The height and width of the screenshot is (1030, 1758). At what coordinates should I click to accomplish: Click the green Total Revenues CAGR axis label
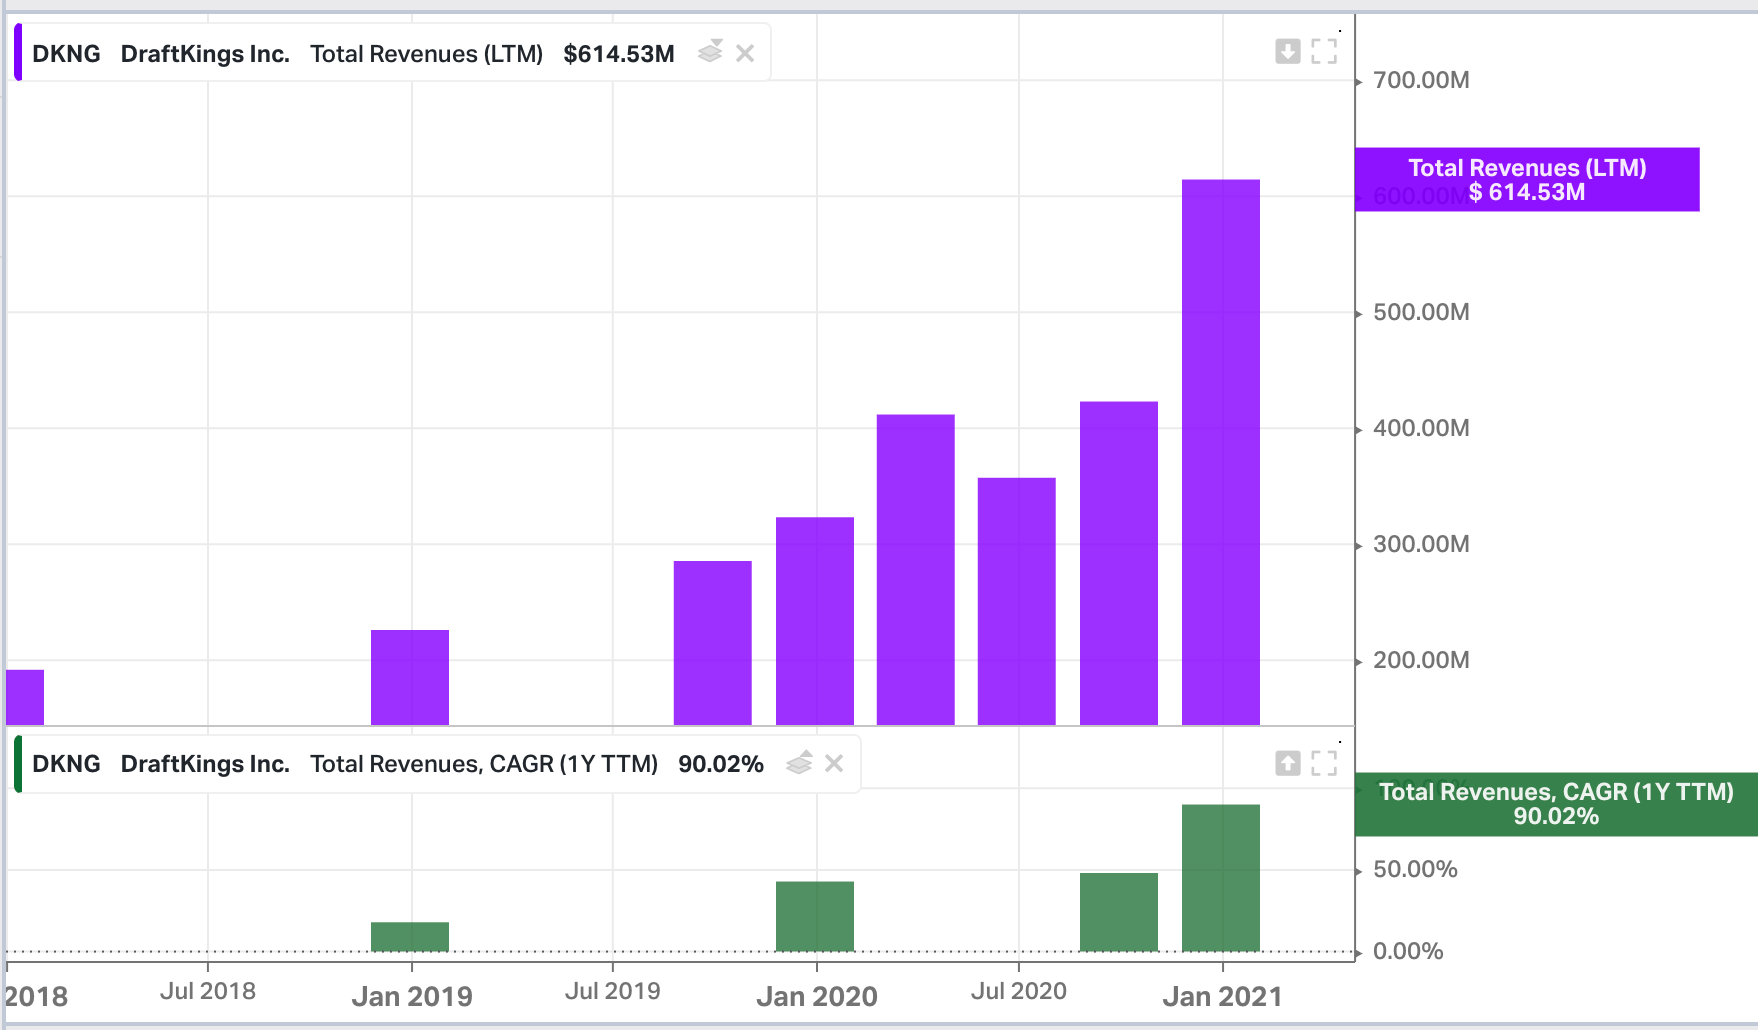click(1556, 804)
